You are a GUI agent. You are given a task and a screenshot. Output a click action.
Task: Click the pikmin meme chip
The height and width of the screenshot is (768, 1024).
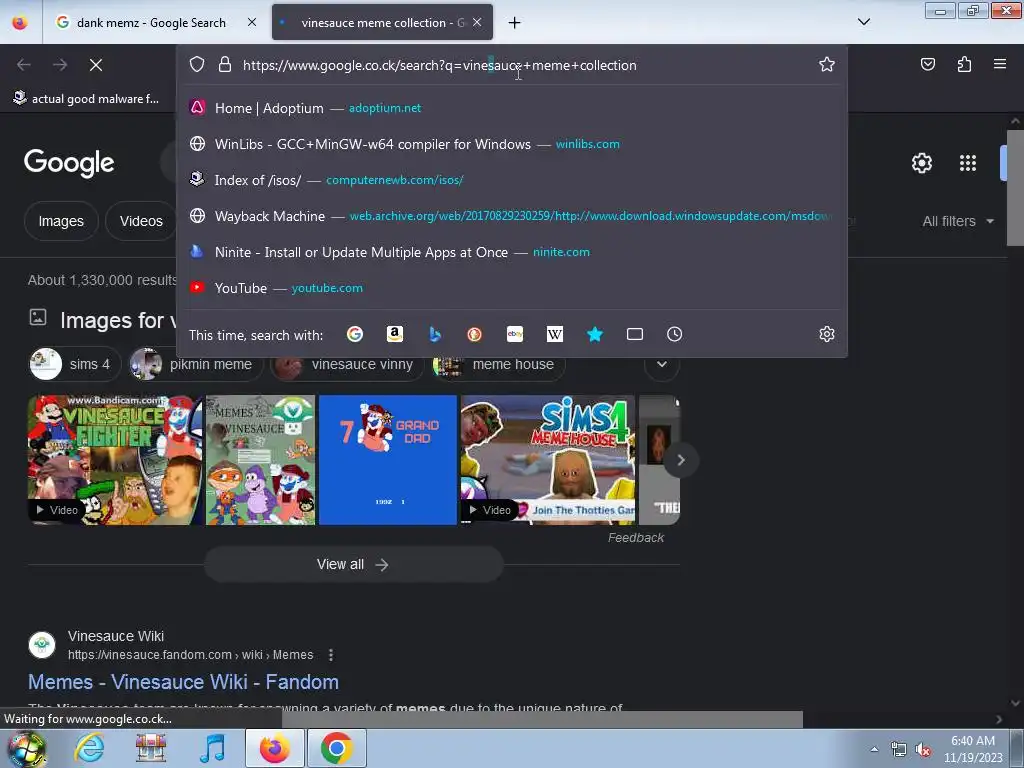point(195,364)
